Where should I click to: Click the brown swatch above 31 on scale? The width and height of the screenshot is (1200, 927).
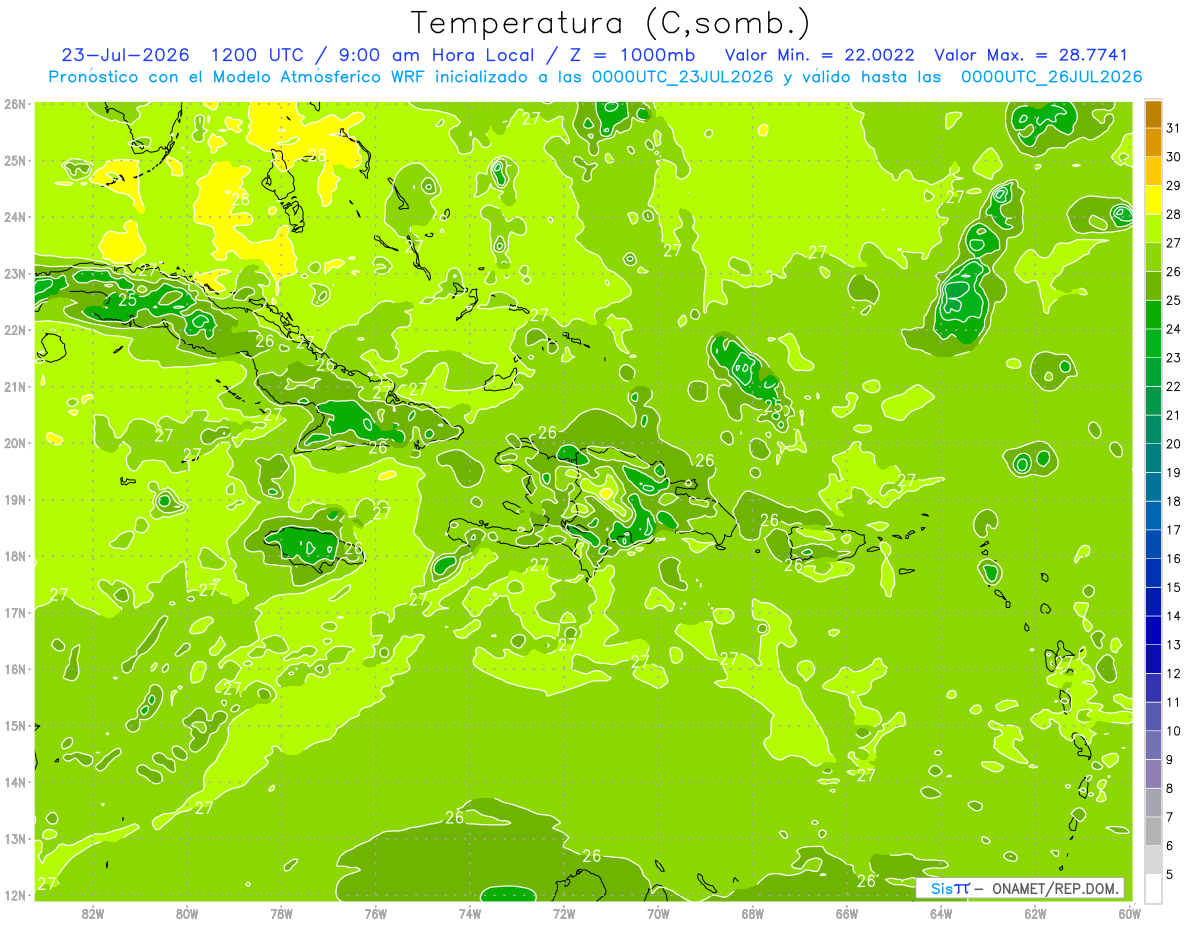coord(1154,115)
